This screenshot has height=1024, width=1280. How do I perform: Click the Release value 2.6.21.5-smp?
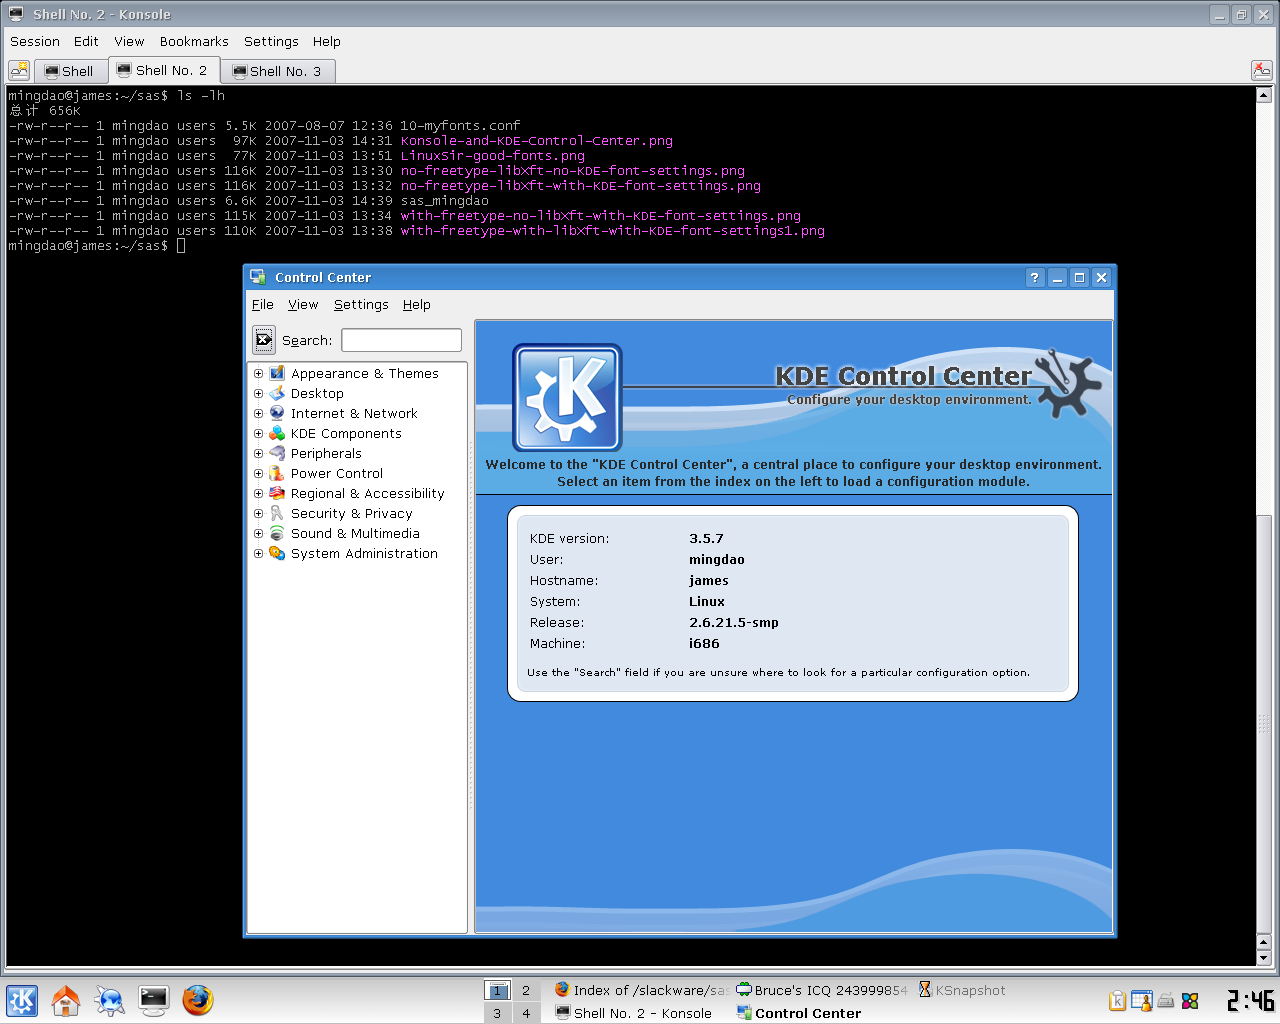coord(733,622)
